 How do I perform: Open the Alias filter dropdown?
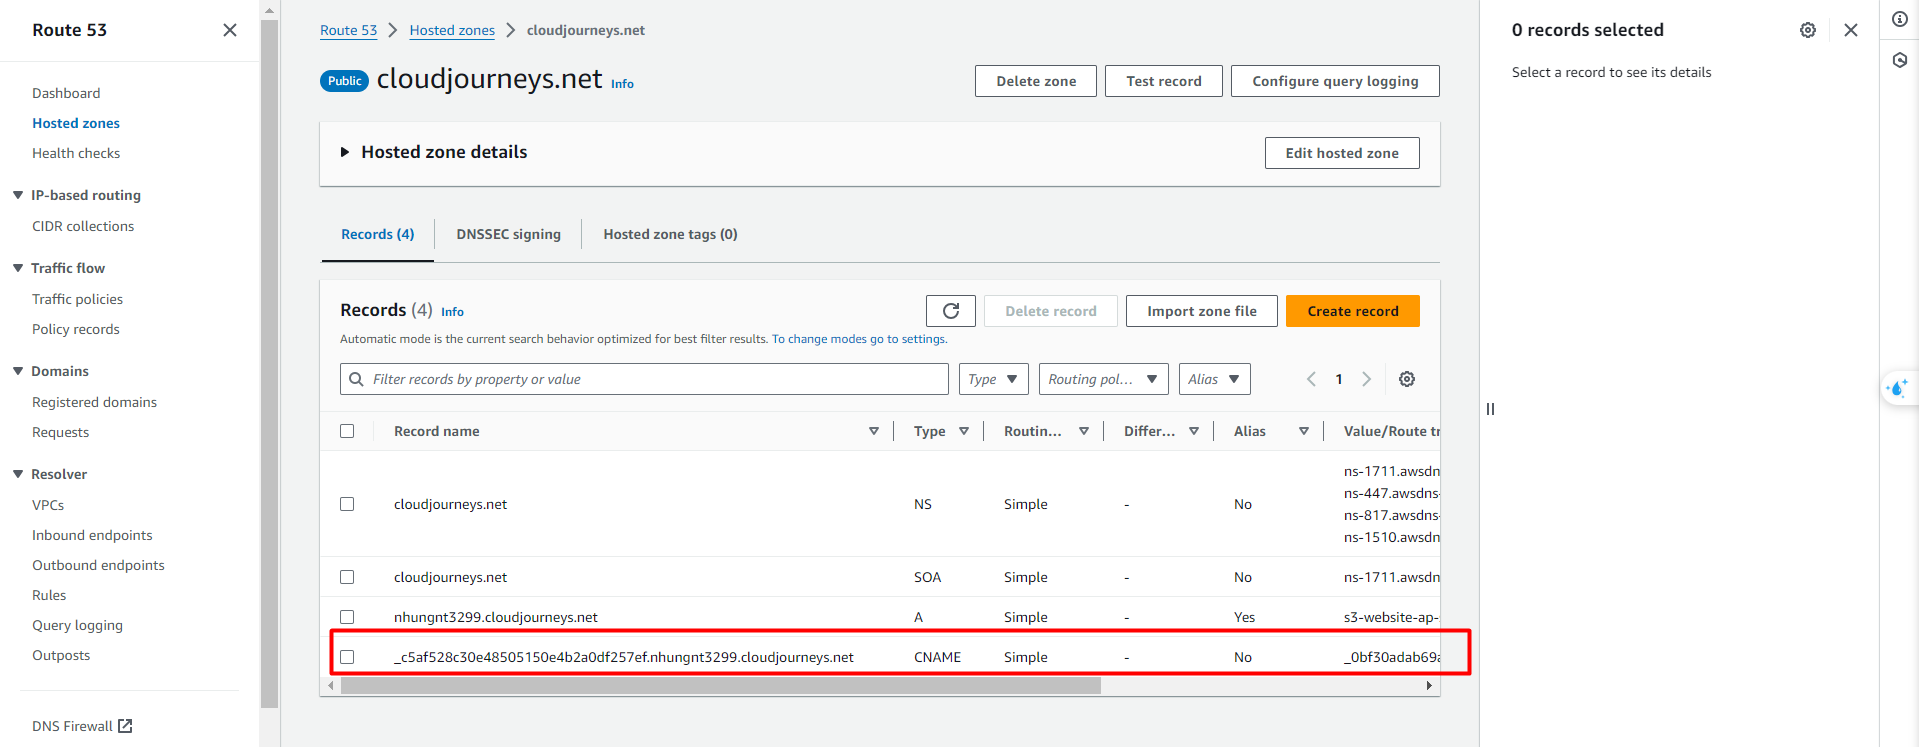1214,379
